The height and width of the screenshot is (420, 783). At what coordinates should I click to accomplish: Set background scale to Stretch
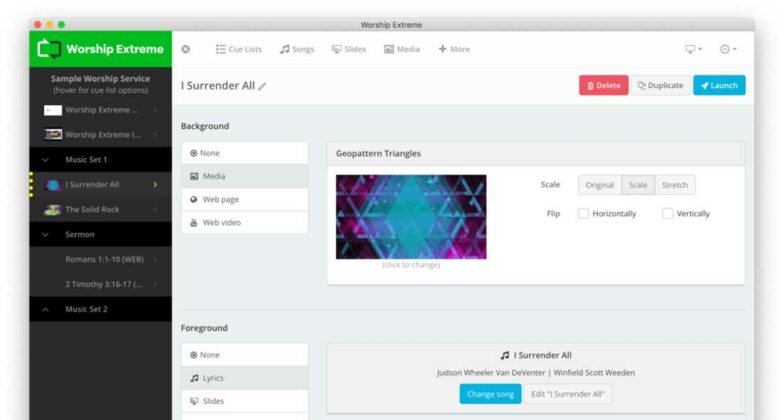pyautogui.click(x=675, y=185)
